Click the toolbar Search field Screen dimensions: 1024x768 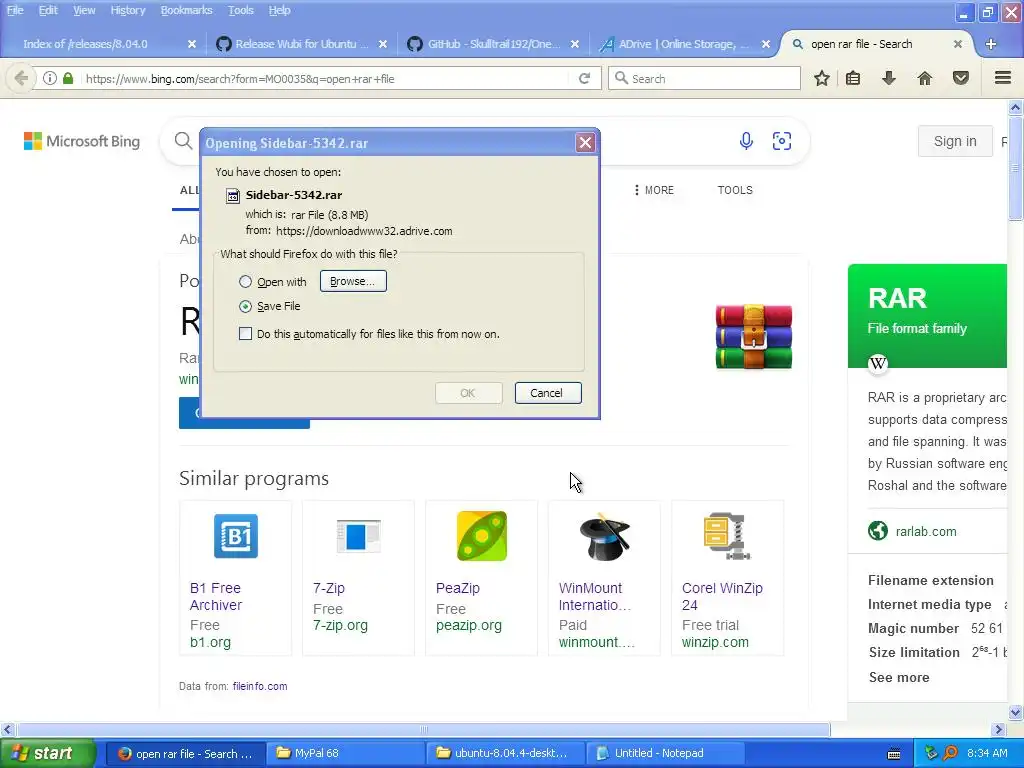coord(705,78)
